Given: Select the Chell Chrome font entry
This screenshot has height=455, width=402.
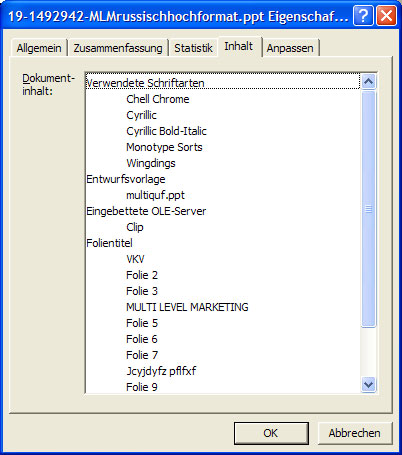Looking at the screenshot, I should coord(158,99).
